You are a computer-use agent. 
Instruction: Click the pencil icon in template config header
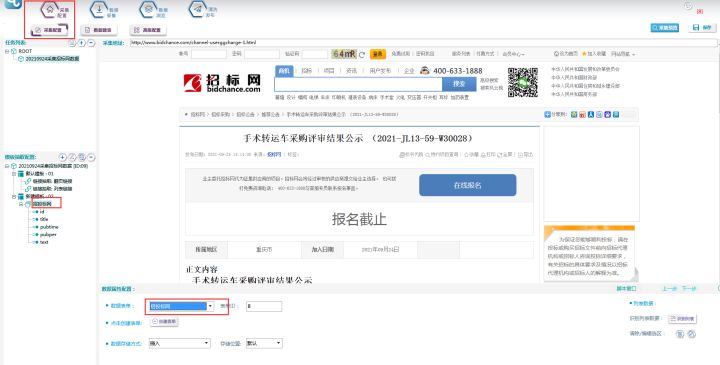[72, 157]
